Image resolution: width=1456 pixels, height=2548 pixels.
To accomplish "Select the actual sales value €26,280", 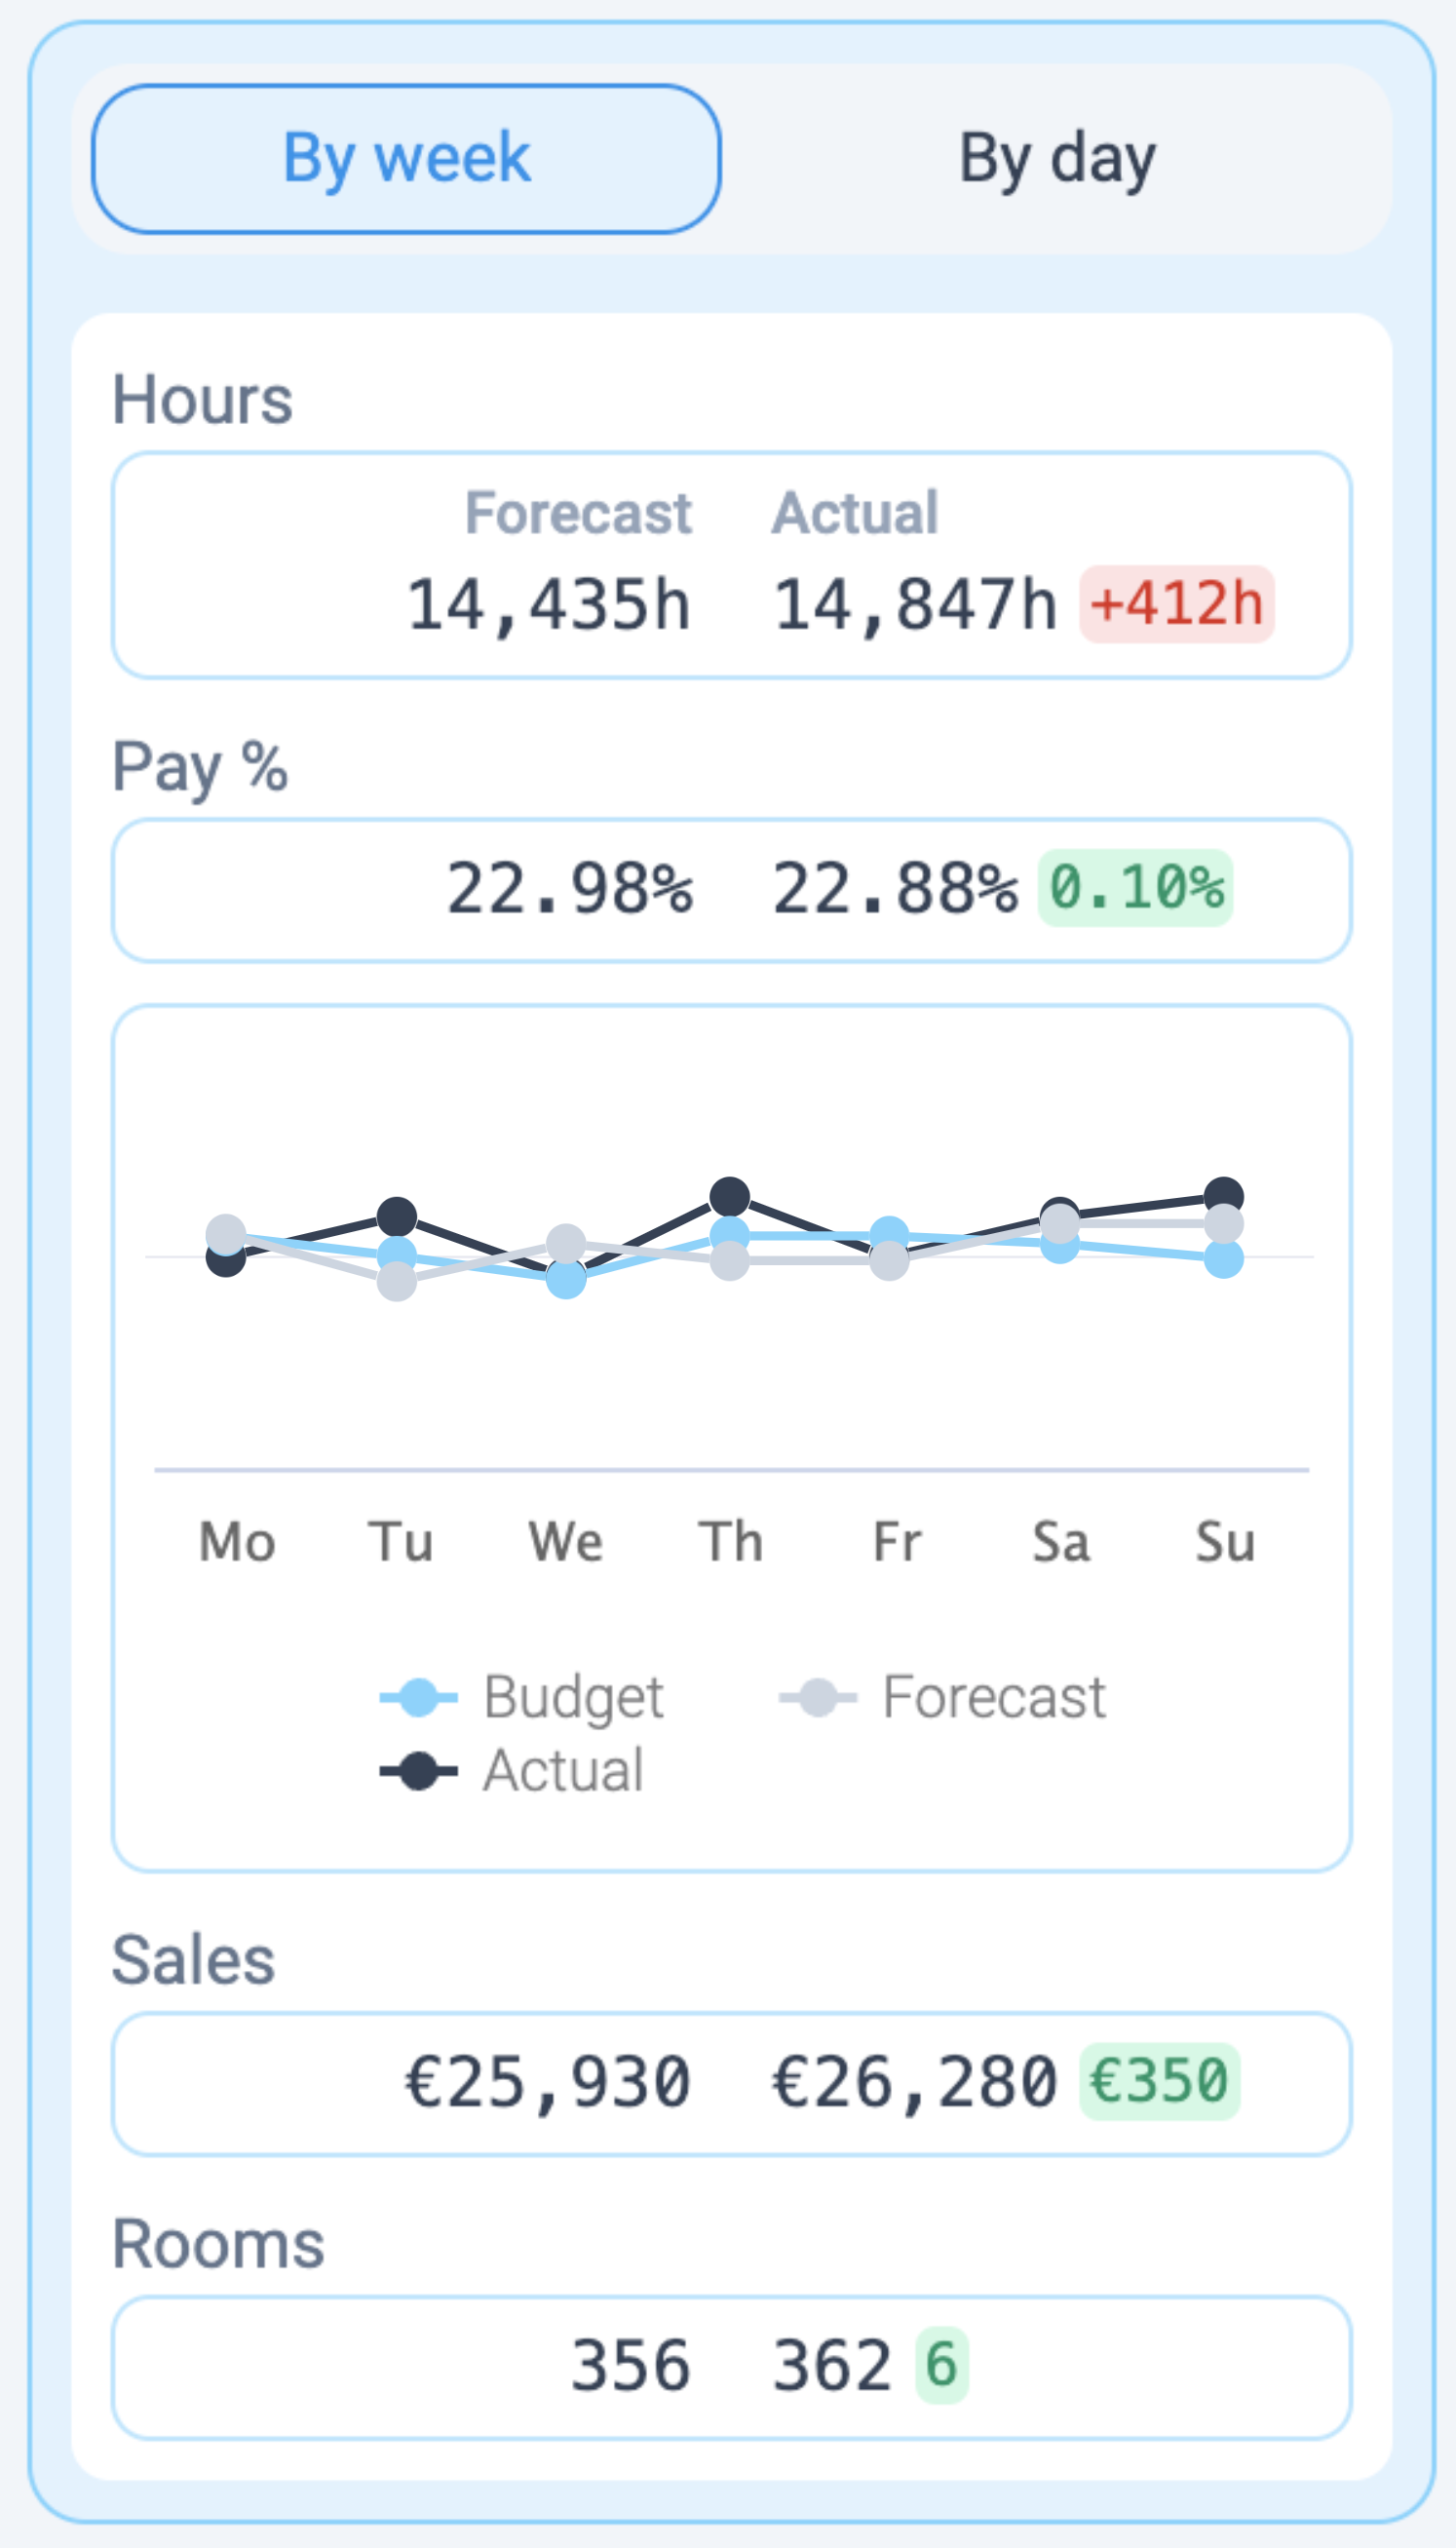I will [915, 2083].
